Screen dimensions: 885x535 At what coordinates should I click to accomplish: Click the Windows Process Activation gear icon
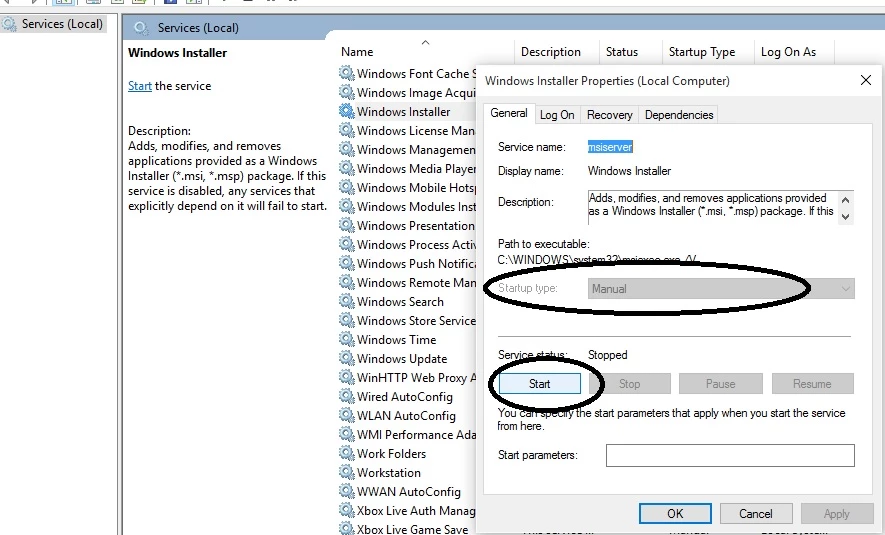pyautogui.click(x=347, y=244)
